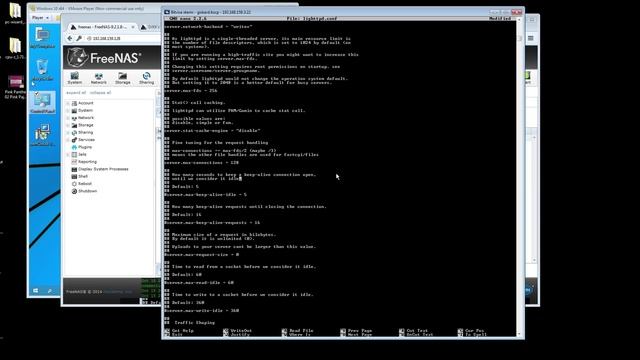Screen dimensions: 640x360
Task: Expand the Jails tree node
Action: tap(68, 155)
